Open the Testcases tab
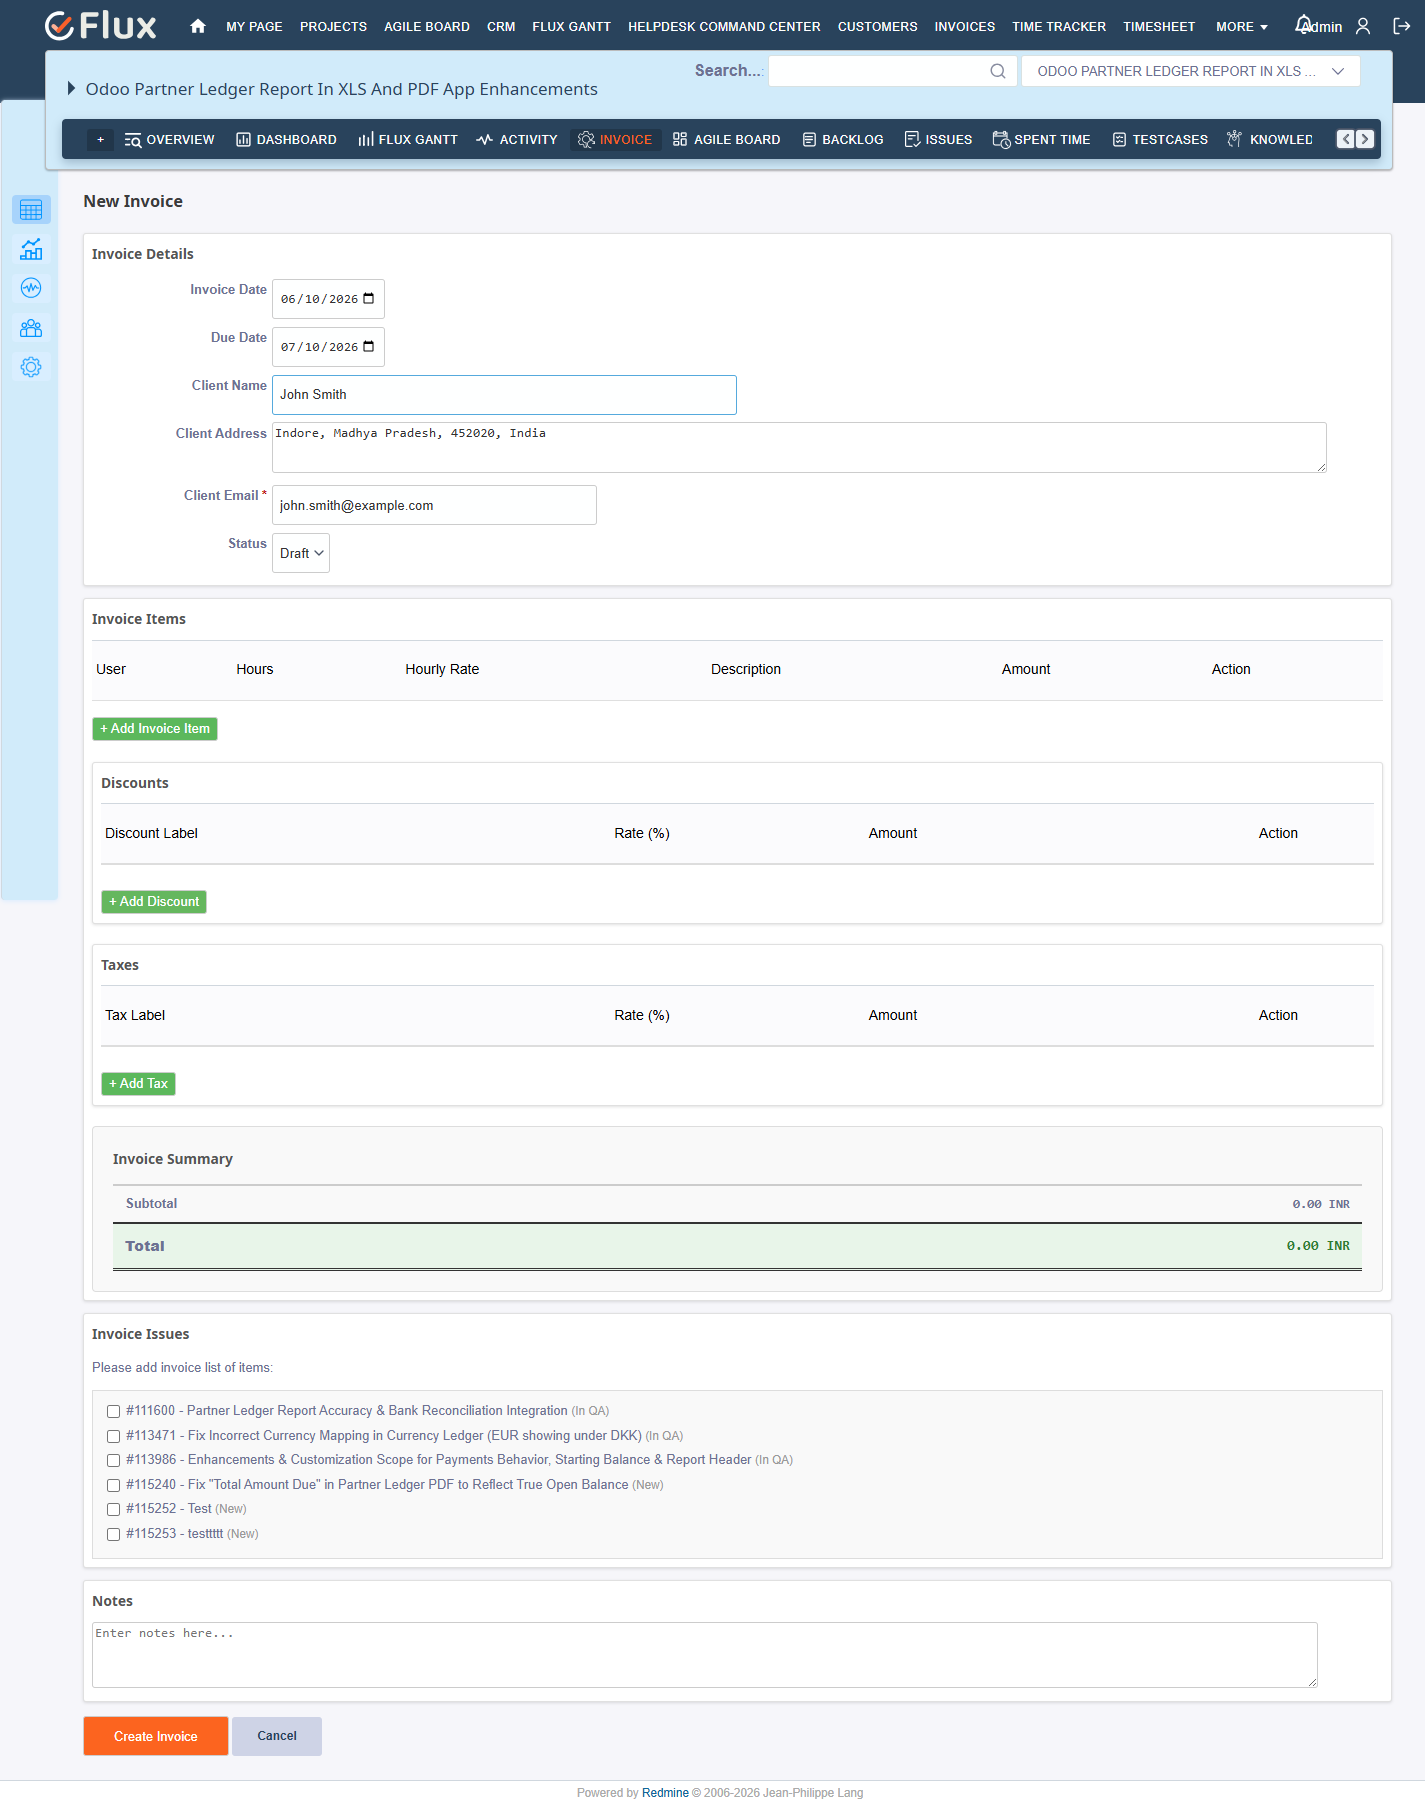 [x=1160, y=140]
